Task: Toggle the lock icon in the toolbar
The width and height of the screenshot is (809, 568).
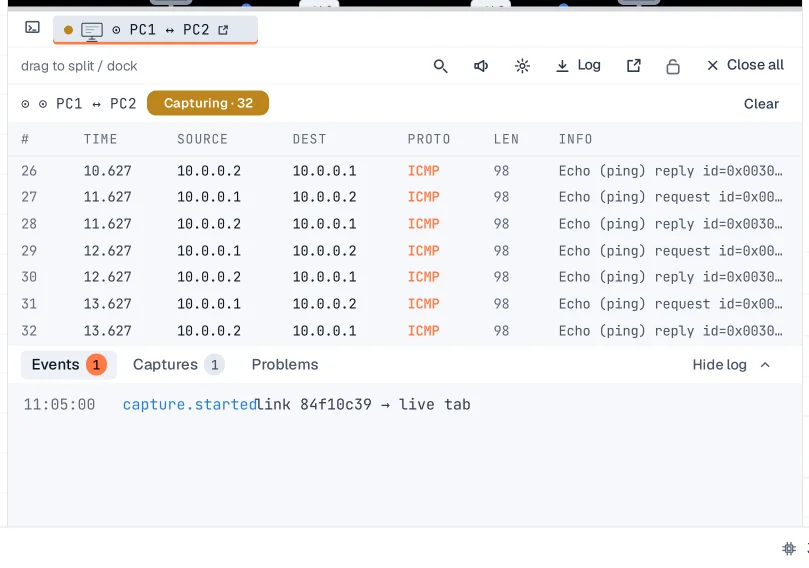Action: pyautogui.click(x=673, y=66)
